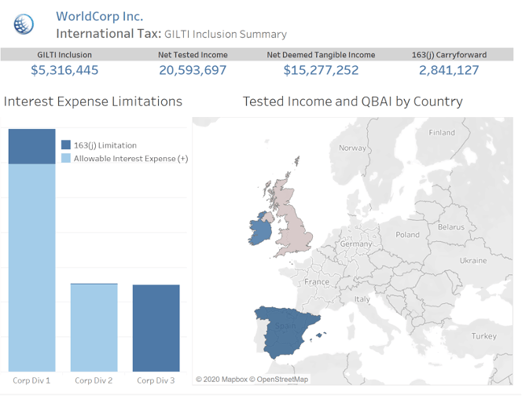522x396 pixels.
Task: Select the Corp Div 3 dark blue bar
Action: click(x=156, y=328)
